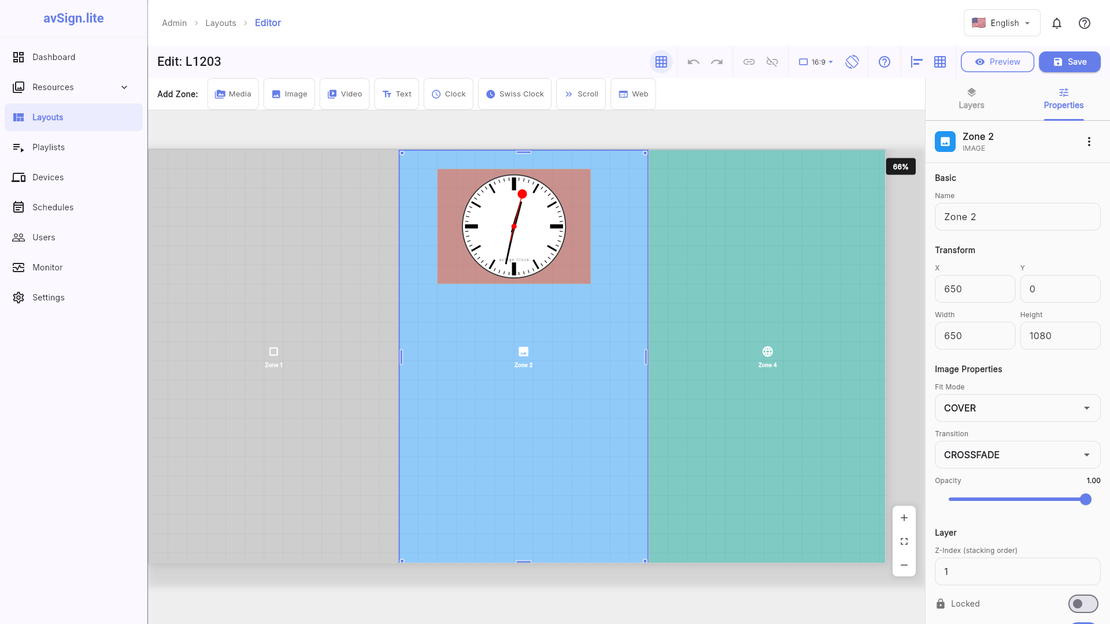Switch to the Layers tab
The height and width of the screenshot is (624, 1110).
970,97
